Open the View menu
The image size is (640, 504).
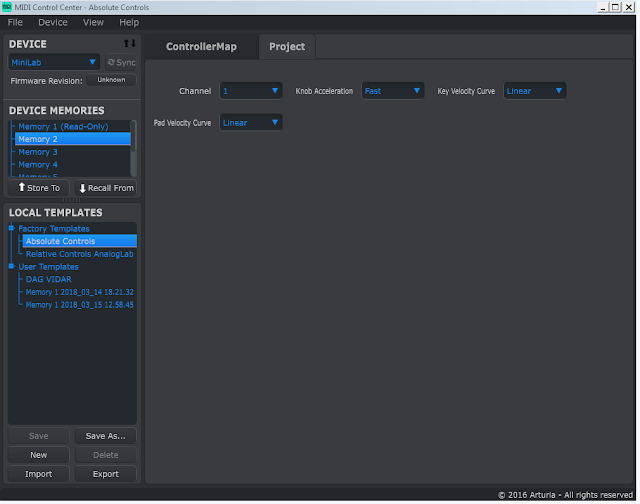click(x=93, y=22)
